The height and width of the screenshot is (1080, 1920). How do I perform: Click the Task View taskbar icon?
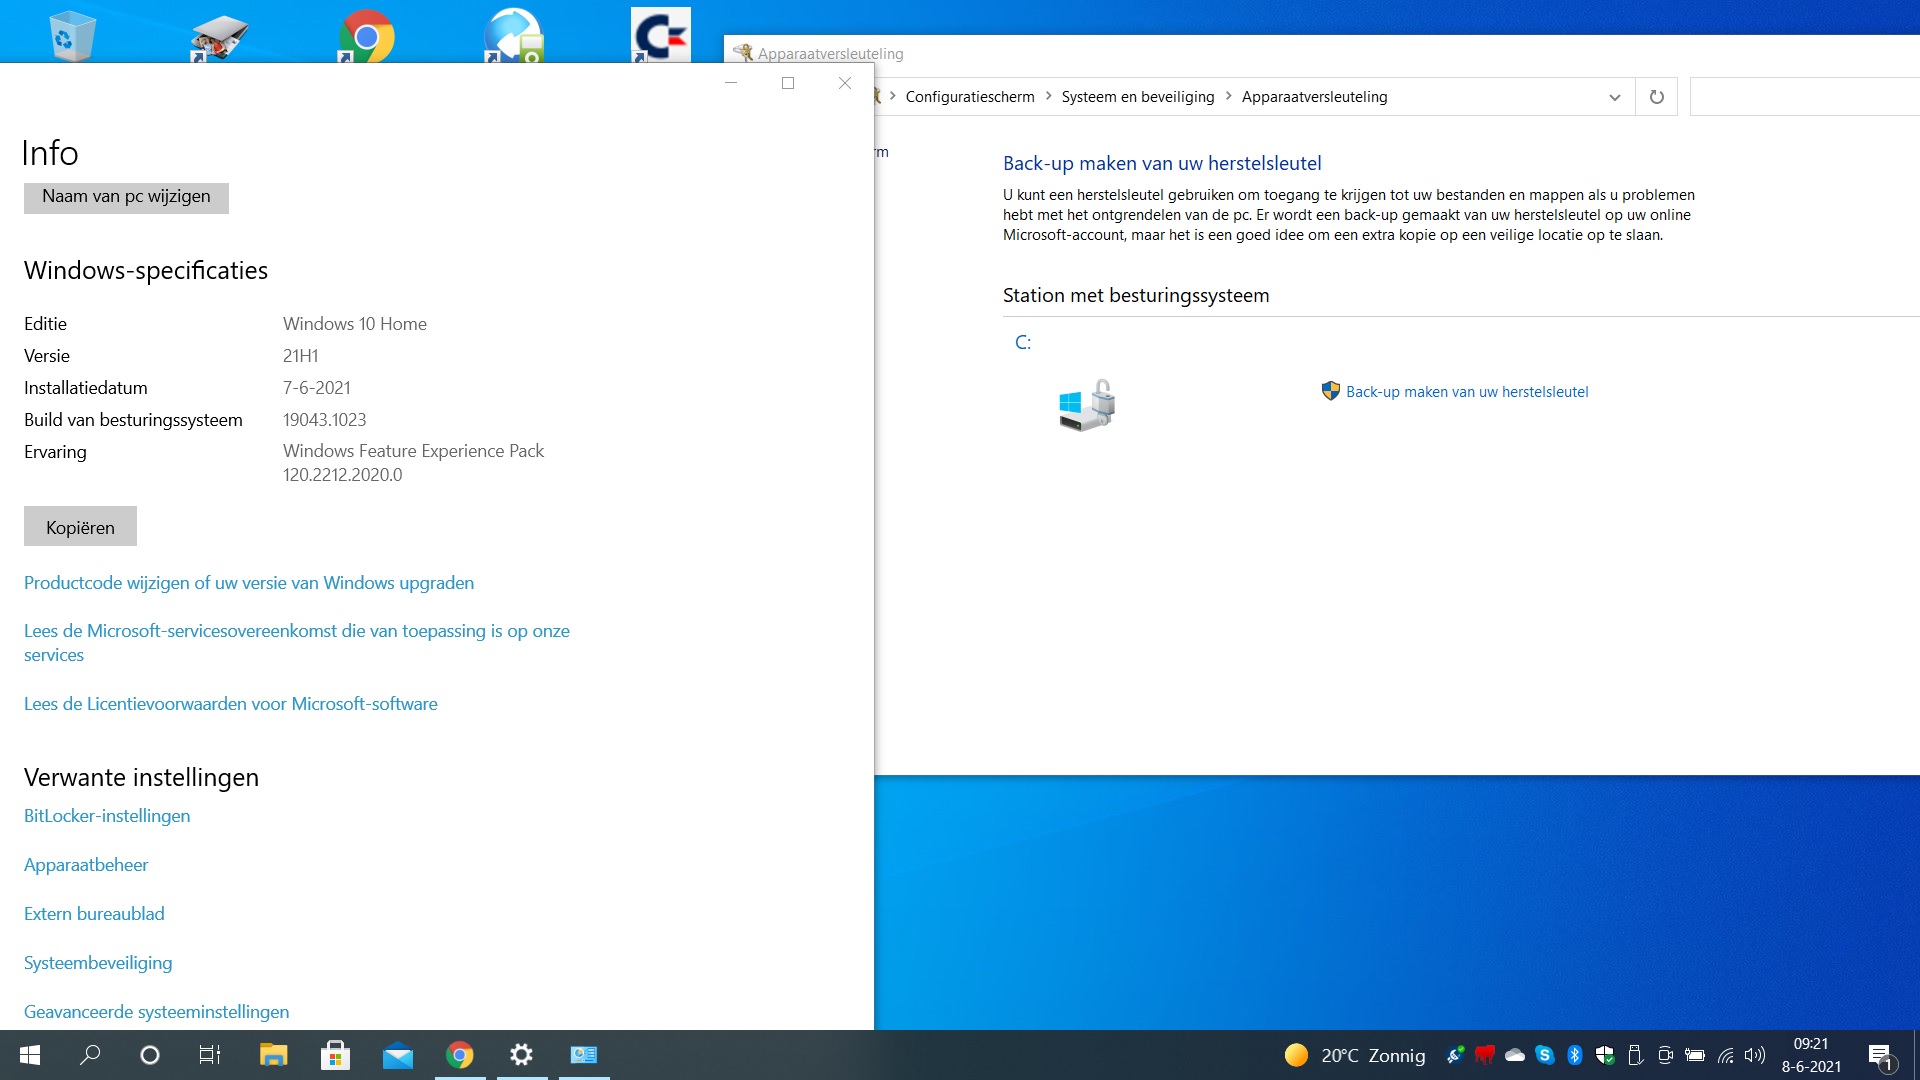coord(210,1055)
